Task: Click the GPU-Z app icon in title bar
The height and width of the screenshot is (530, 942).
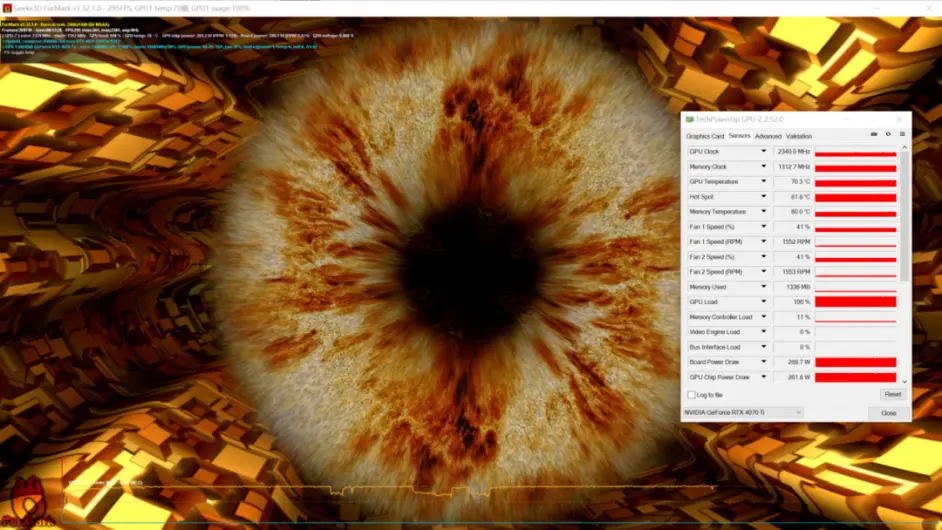Action: tap(688, 119)
